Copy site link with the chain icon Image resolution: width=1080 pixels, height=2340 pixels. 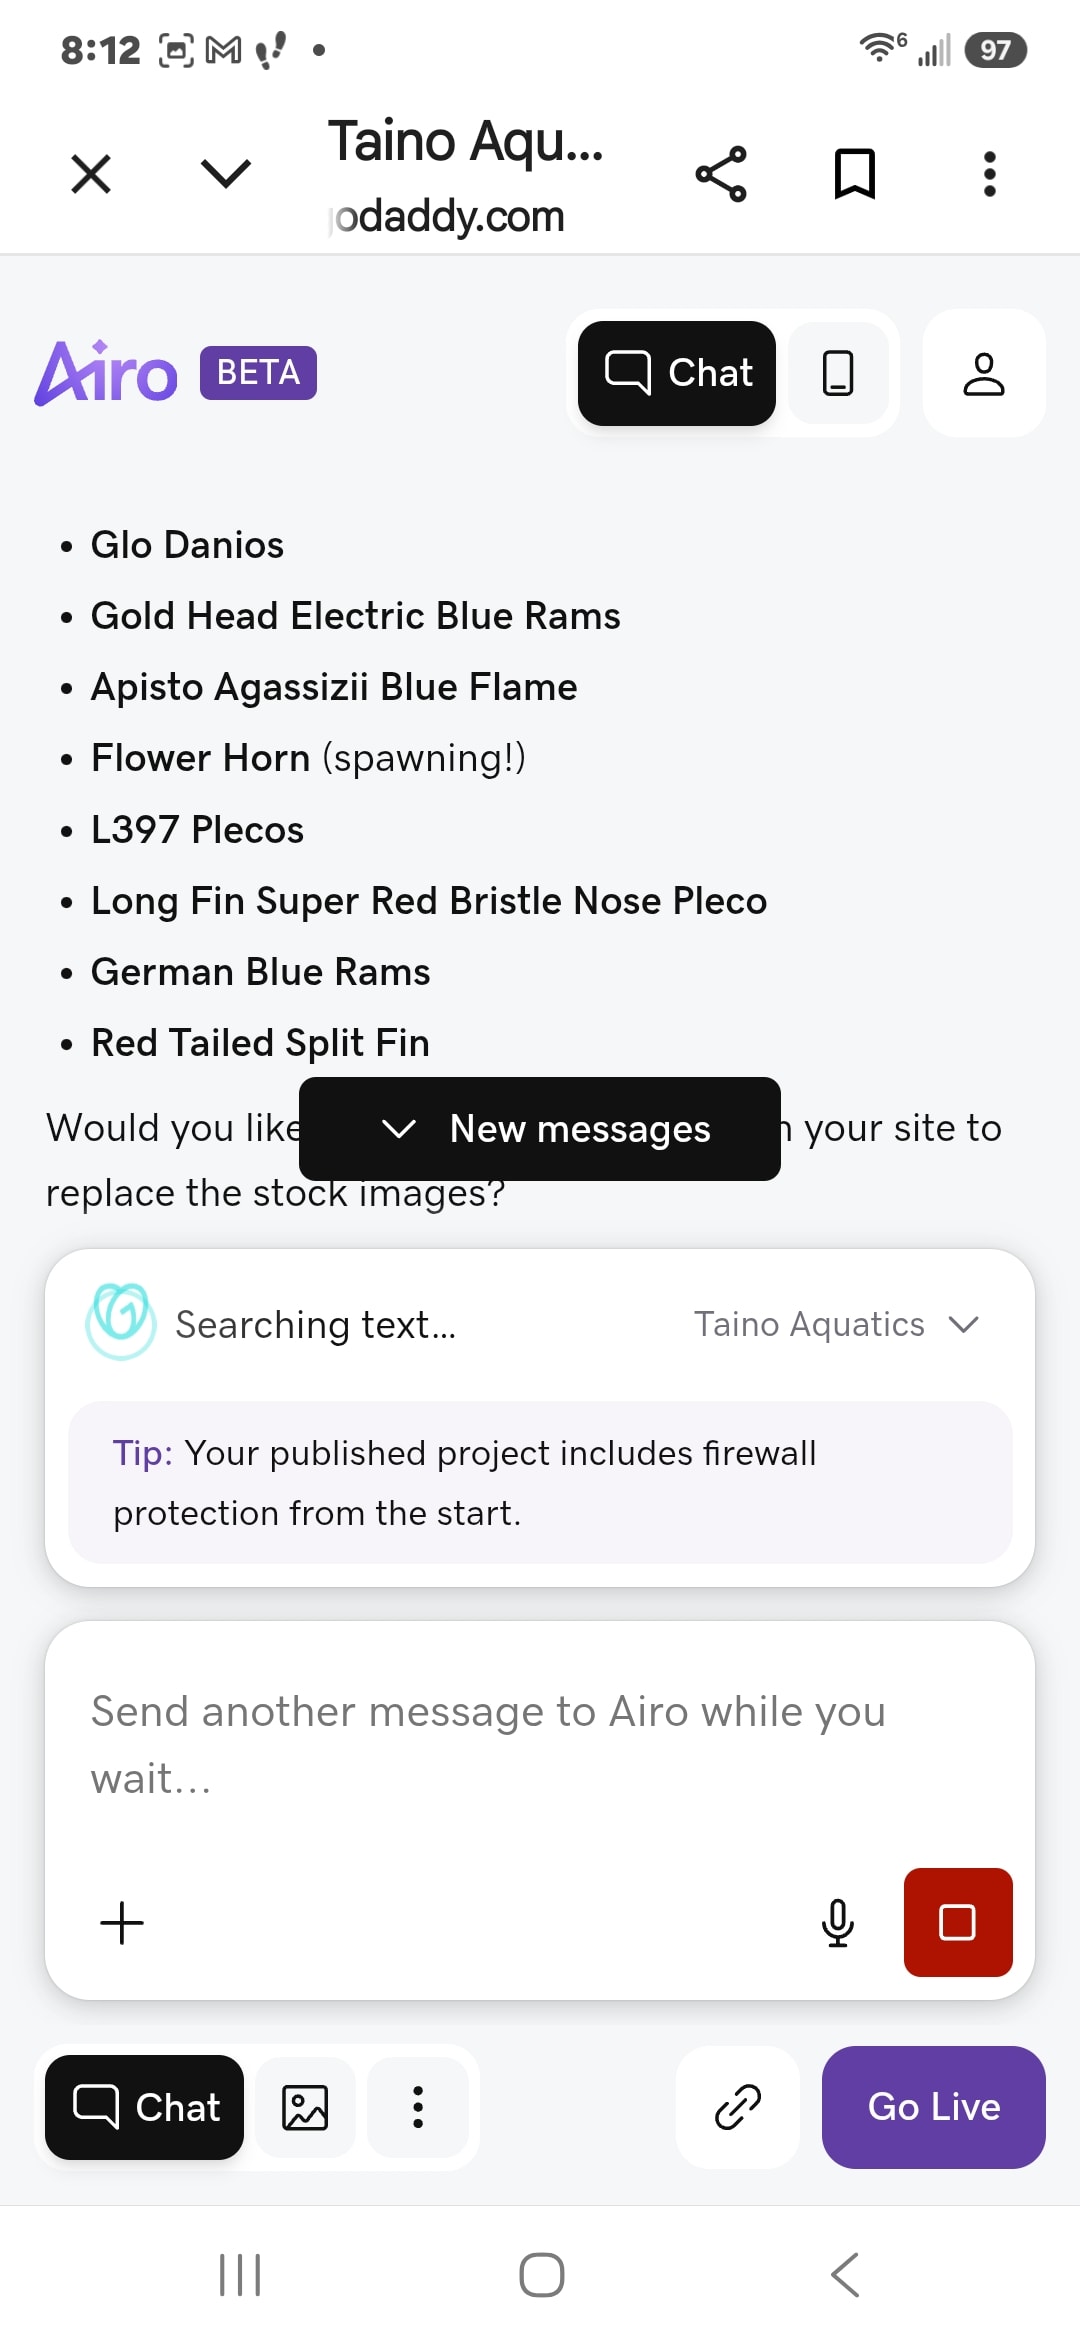point(738,2107)
